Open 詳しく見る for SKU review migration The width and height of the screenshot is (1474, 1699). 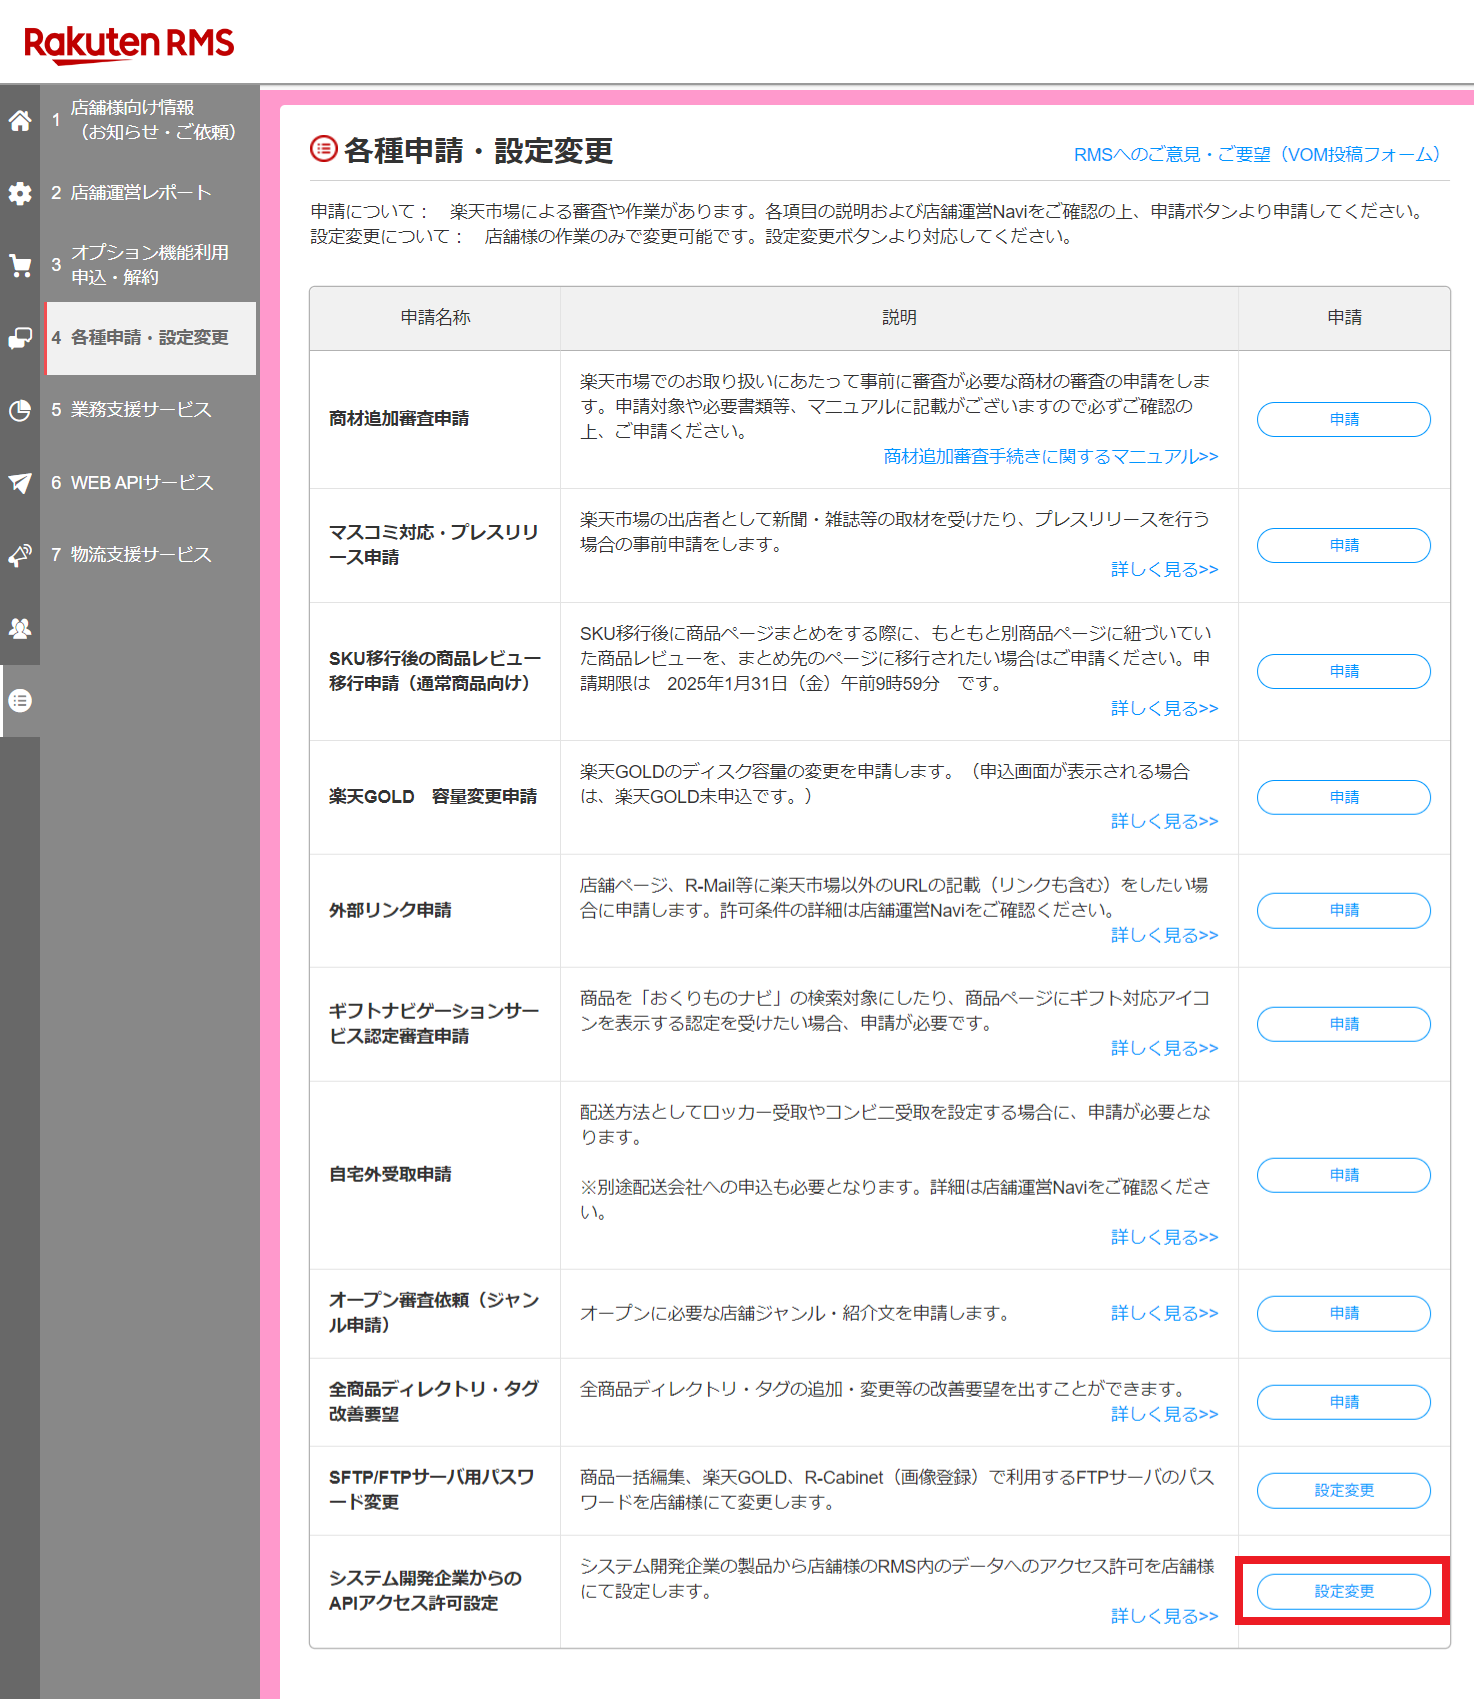tap(1165, 708)
